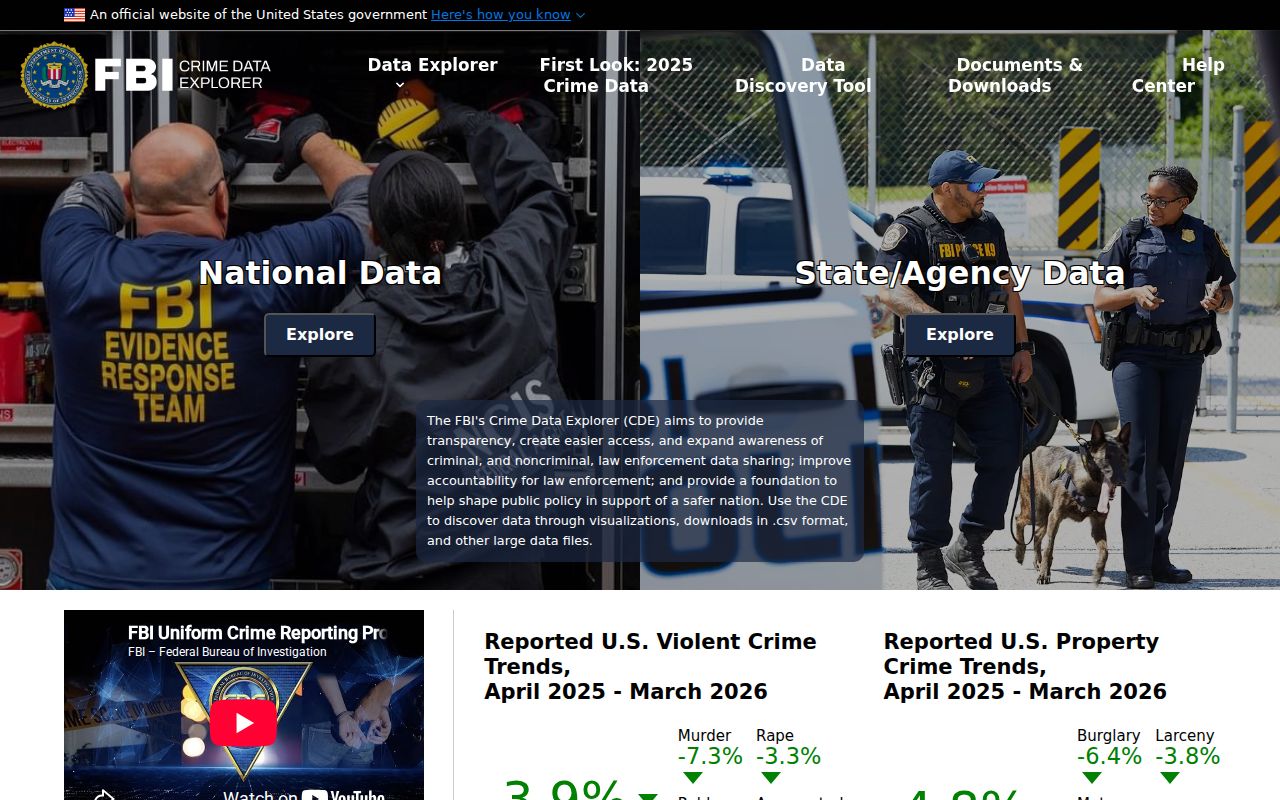Click Reported U.S. Violent Crime Trends heading

650,666
